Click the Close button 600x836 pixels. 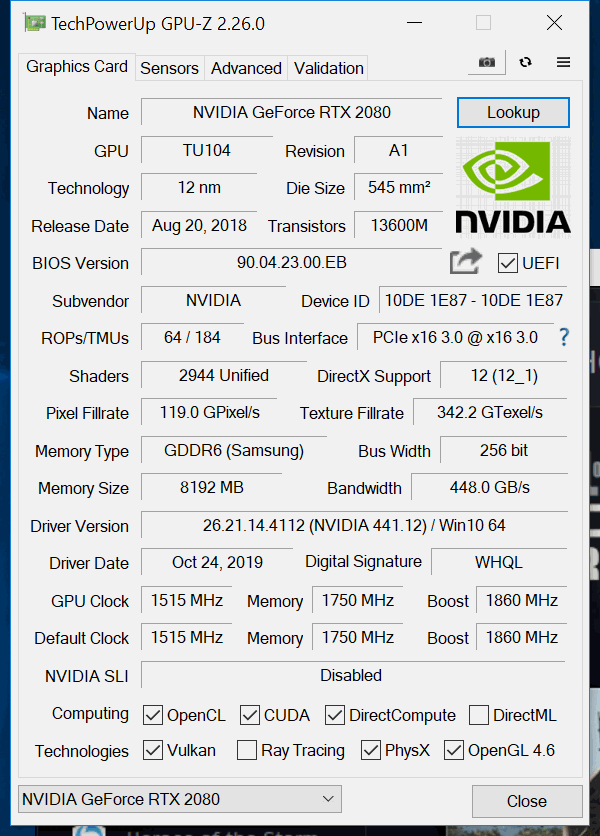coord(526,801)
